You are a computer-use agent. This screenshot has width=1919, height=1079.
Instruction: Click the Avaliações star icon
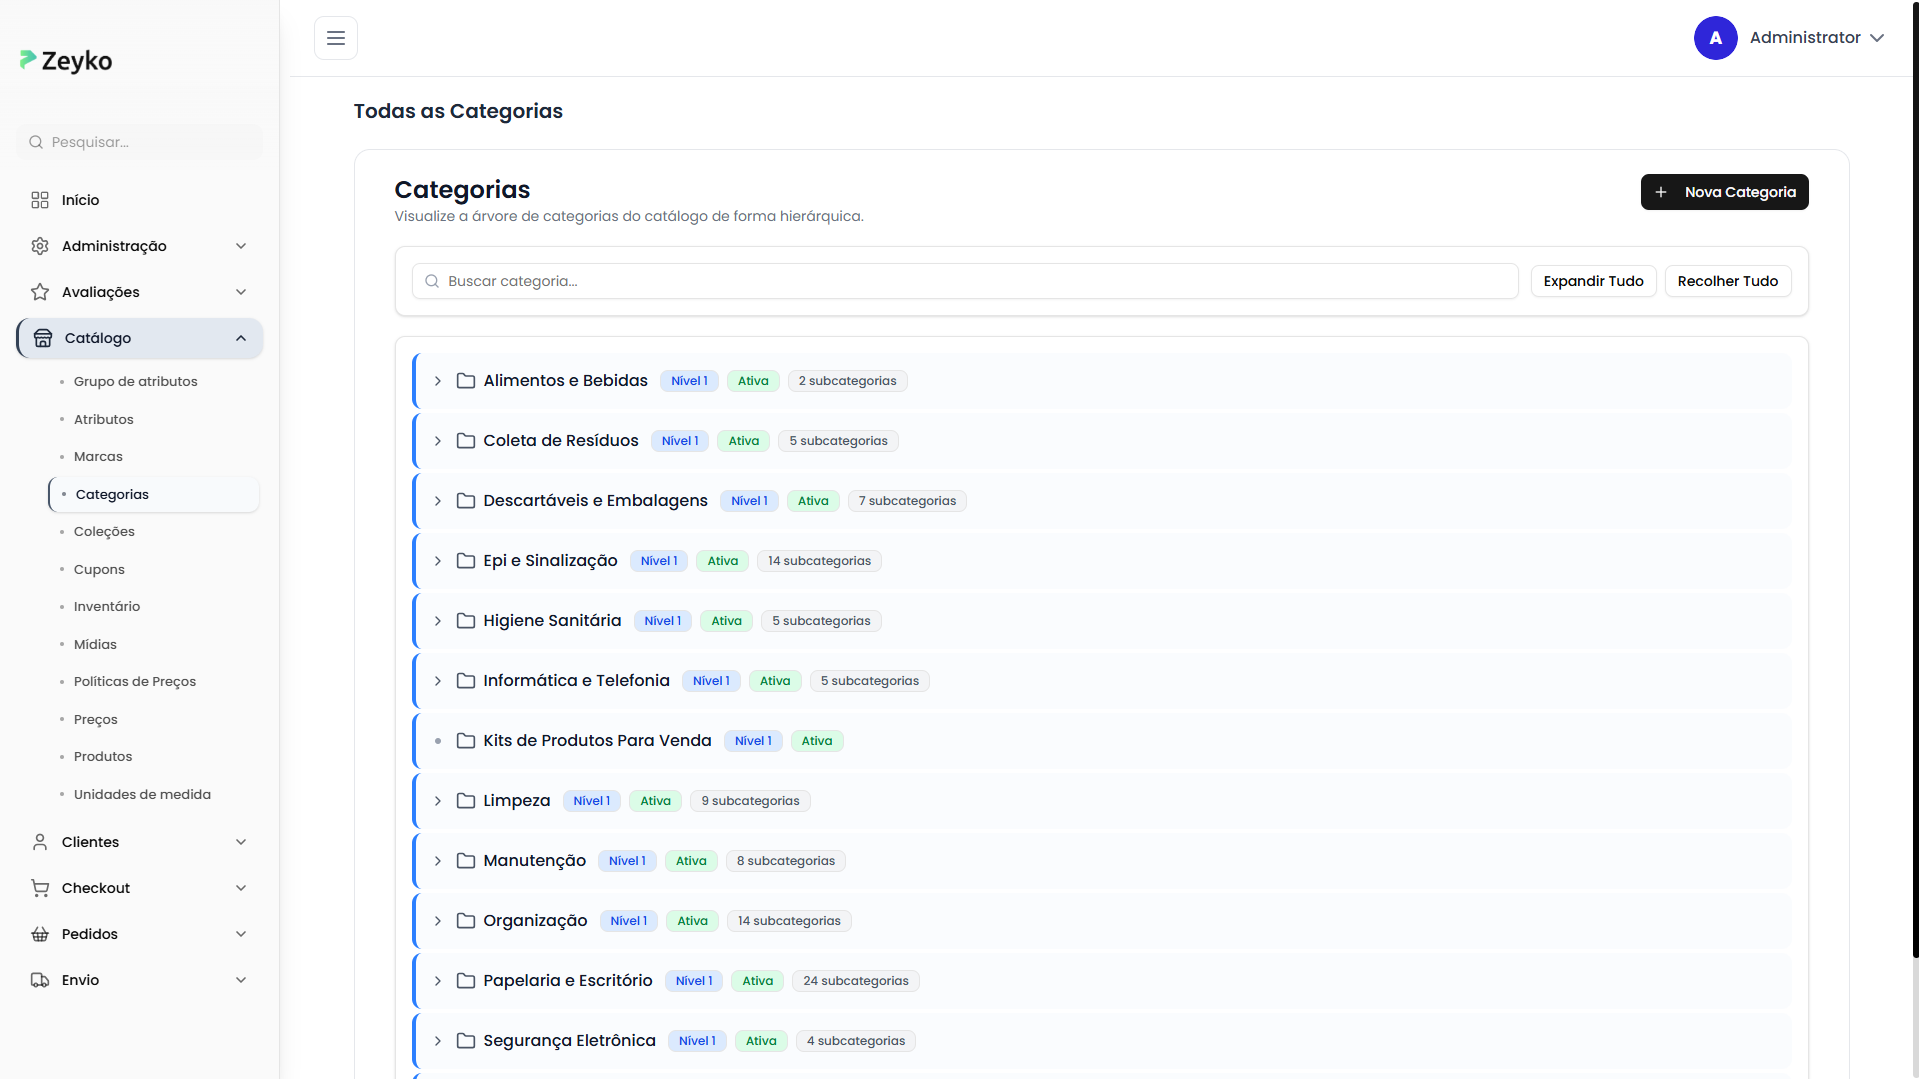pos(40,292)
